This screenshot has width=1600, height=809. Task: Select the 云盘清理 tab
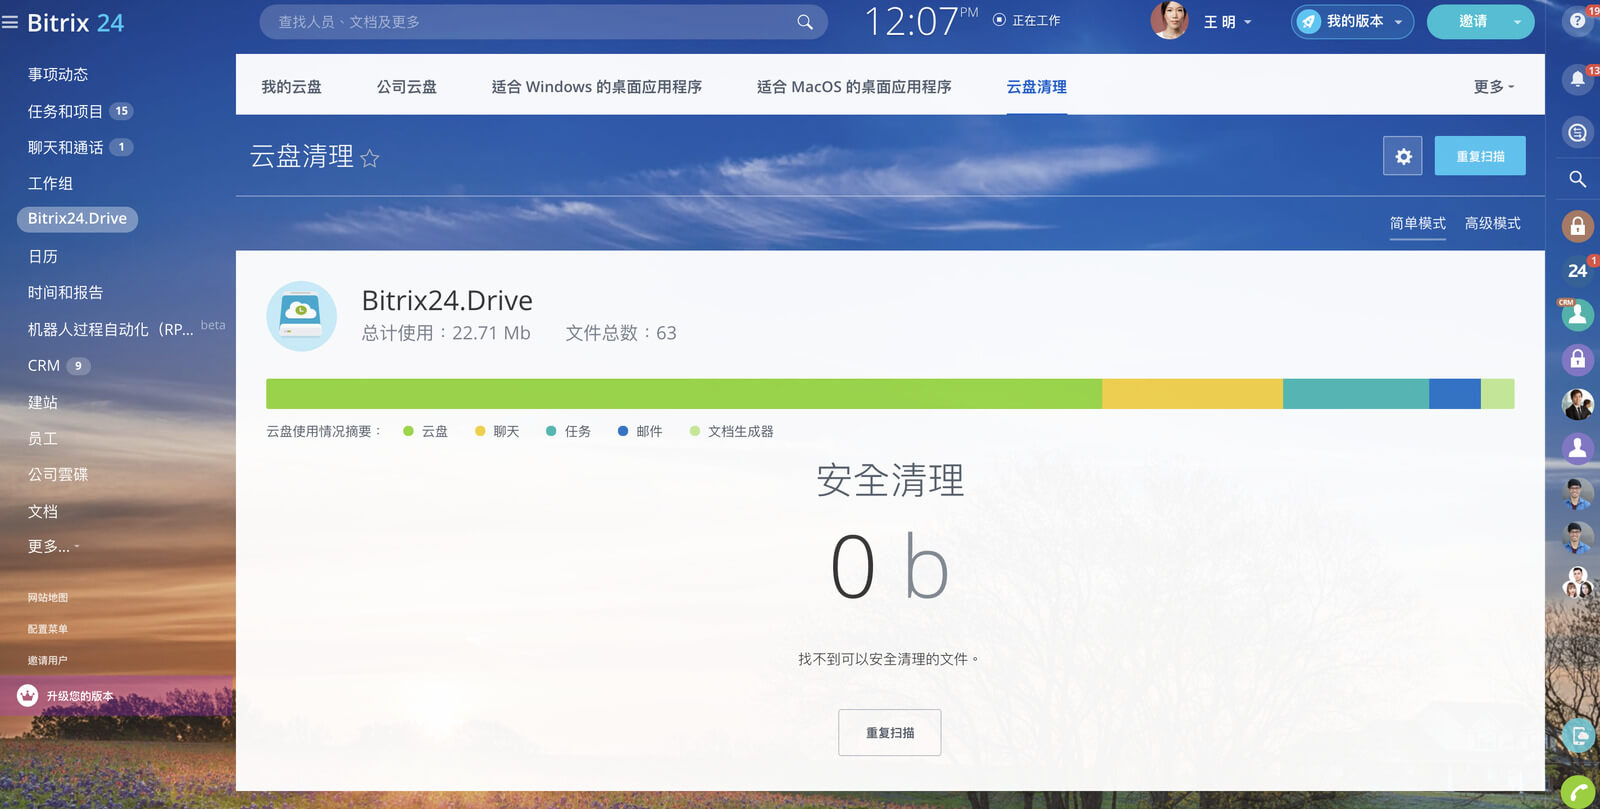tap(1036, 87)
